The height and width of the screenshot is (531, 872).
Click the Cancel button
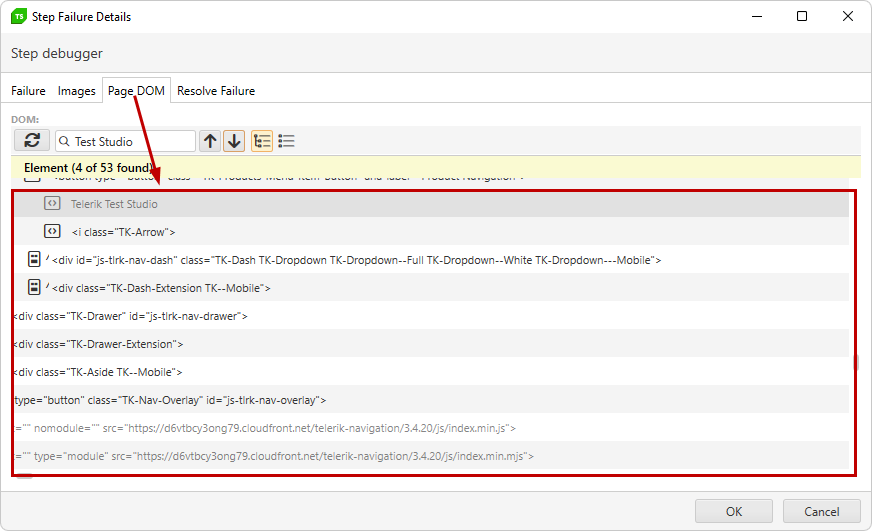[x=821, y=512]
